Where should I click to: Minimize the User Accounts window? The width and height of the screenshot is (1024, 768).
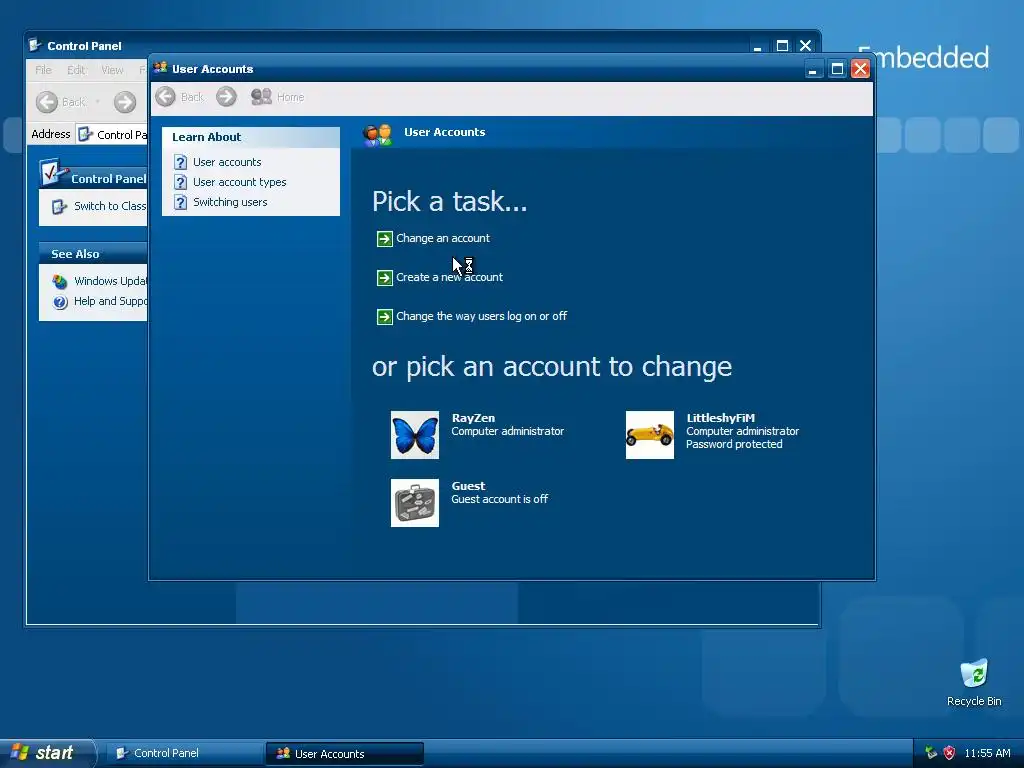813,69
